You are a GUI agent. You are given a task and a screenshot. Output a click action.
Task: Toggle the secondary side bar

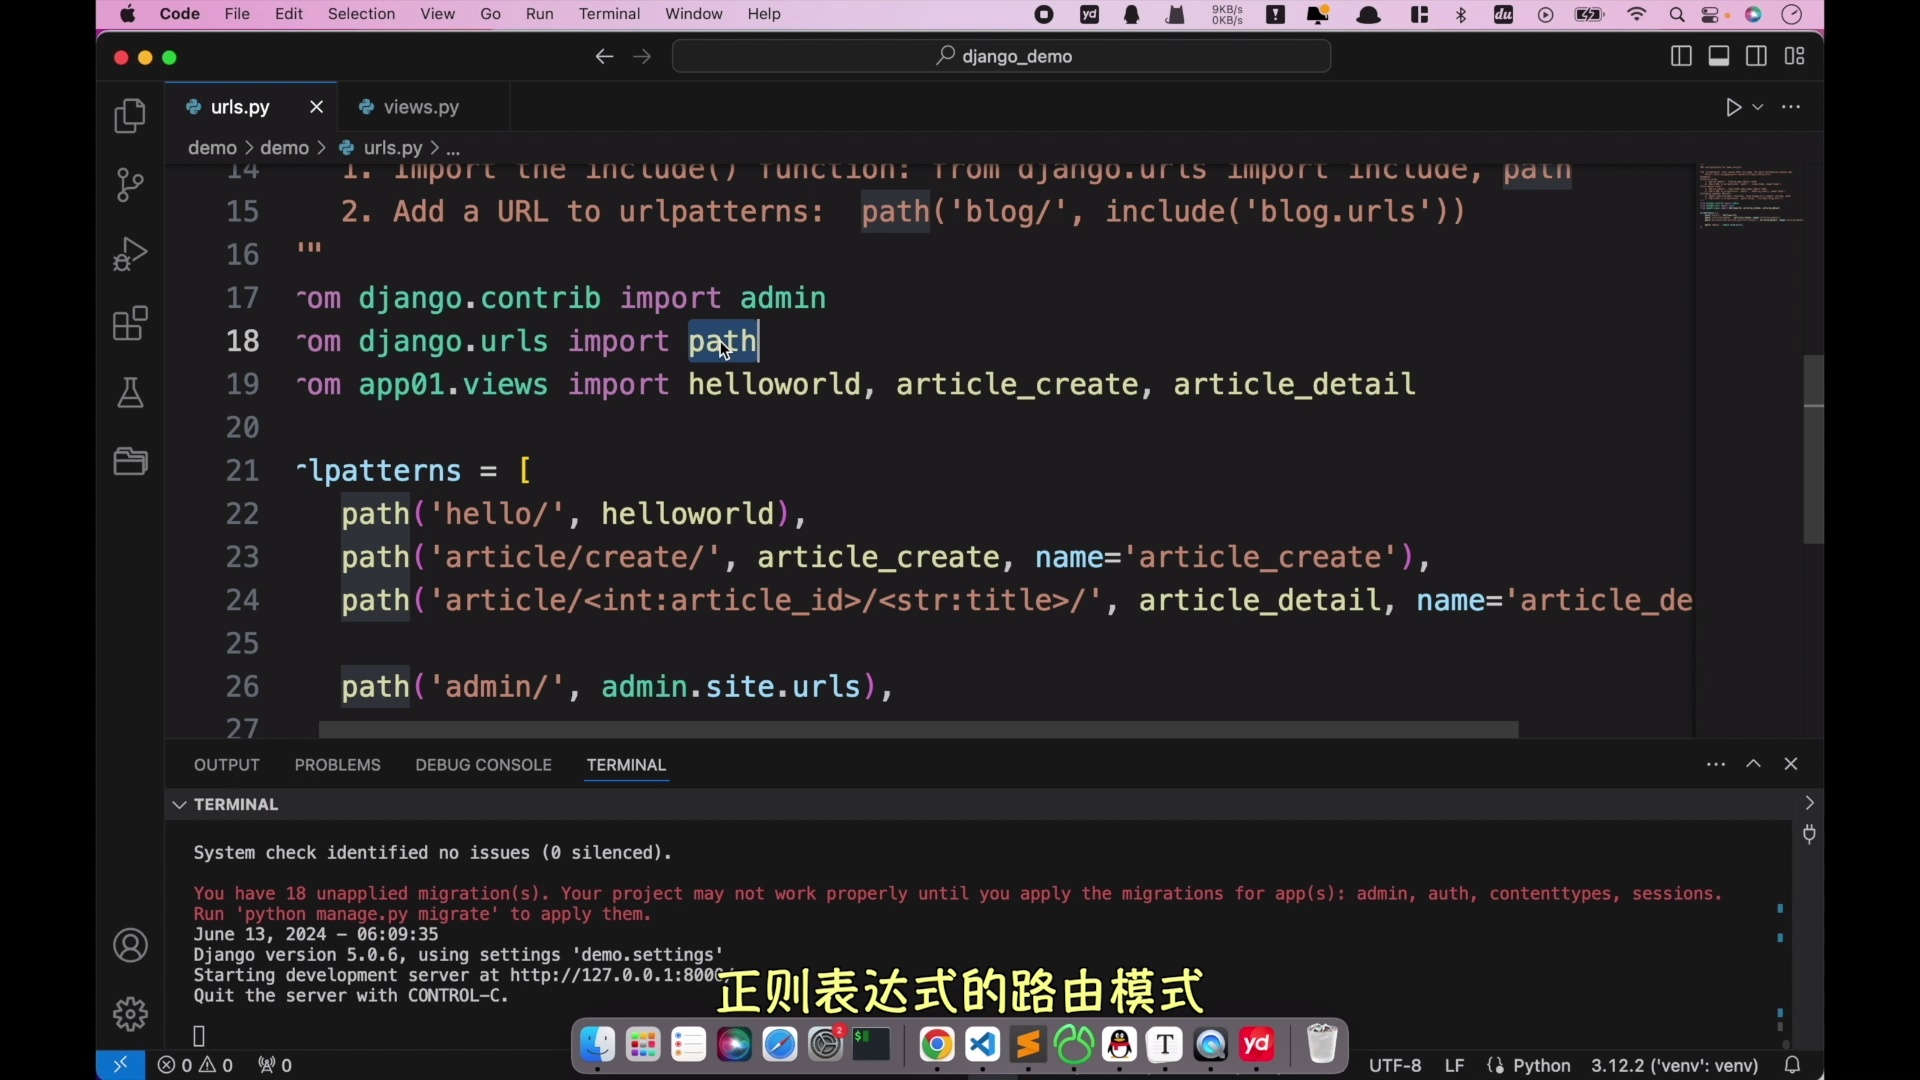tap(1757, 56)
